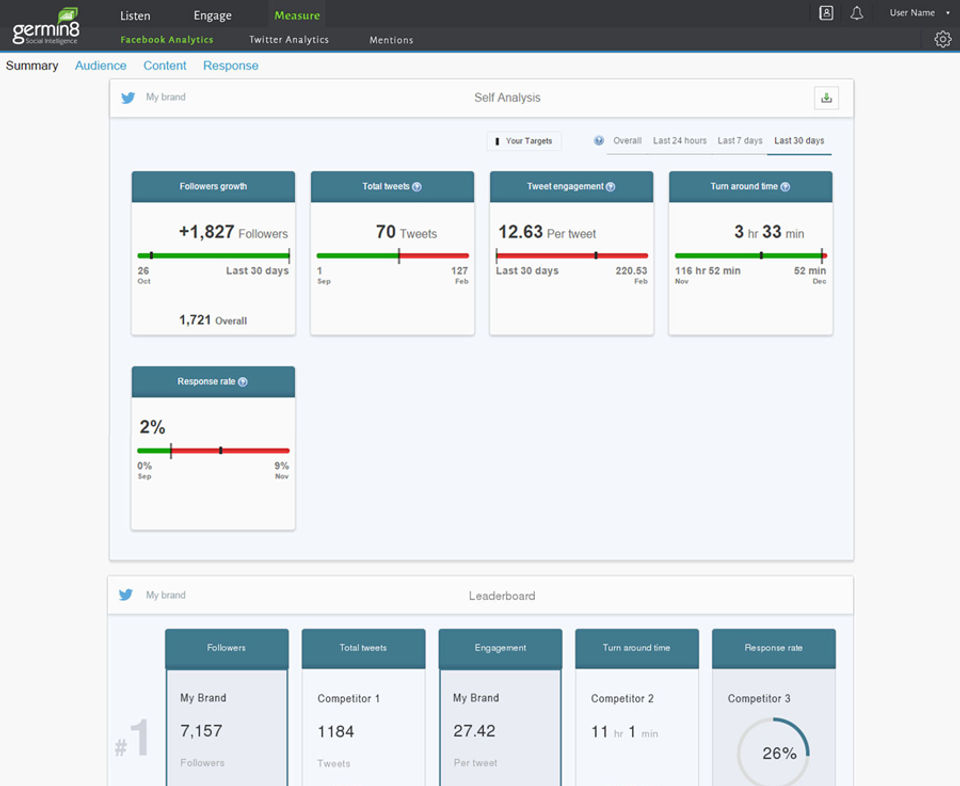Image resolution: width=960 pixels, height=786 pixels.
Task: Open the Audience link
Action: pos(101,66)
